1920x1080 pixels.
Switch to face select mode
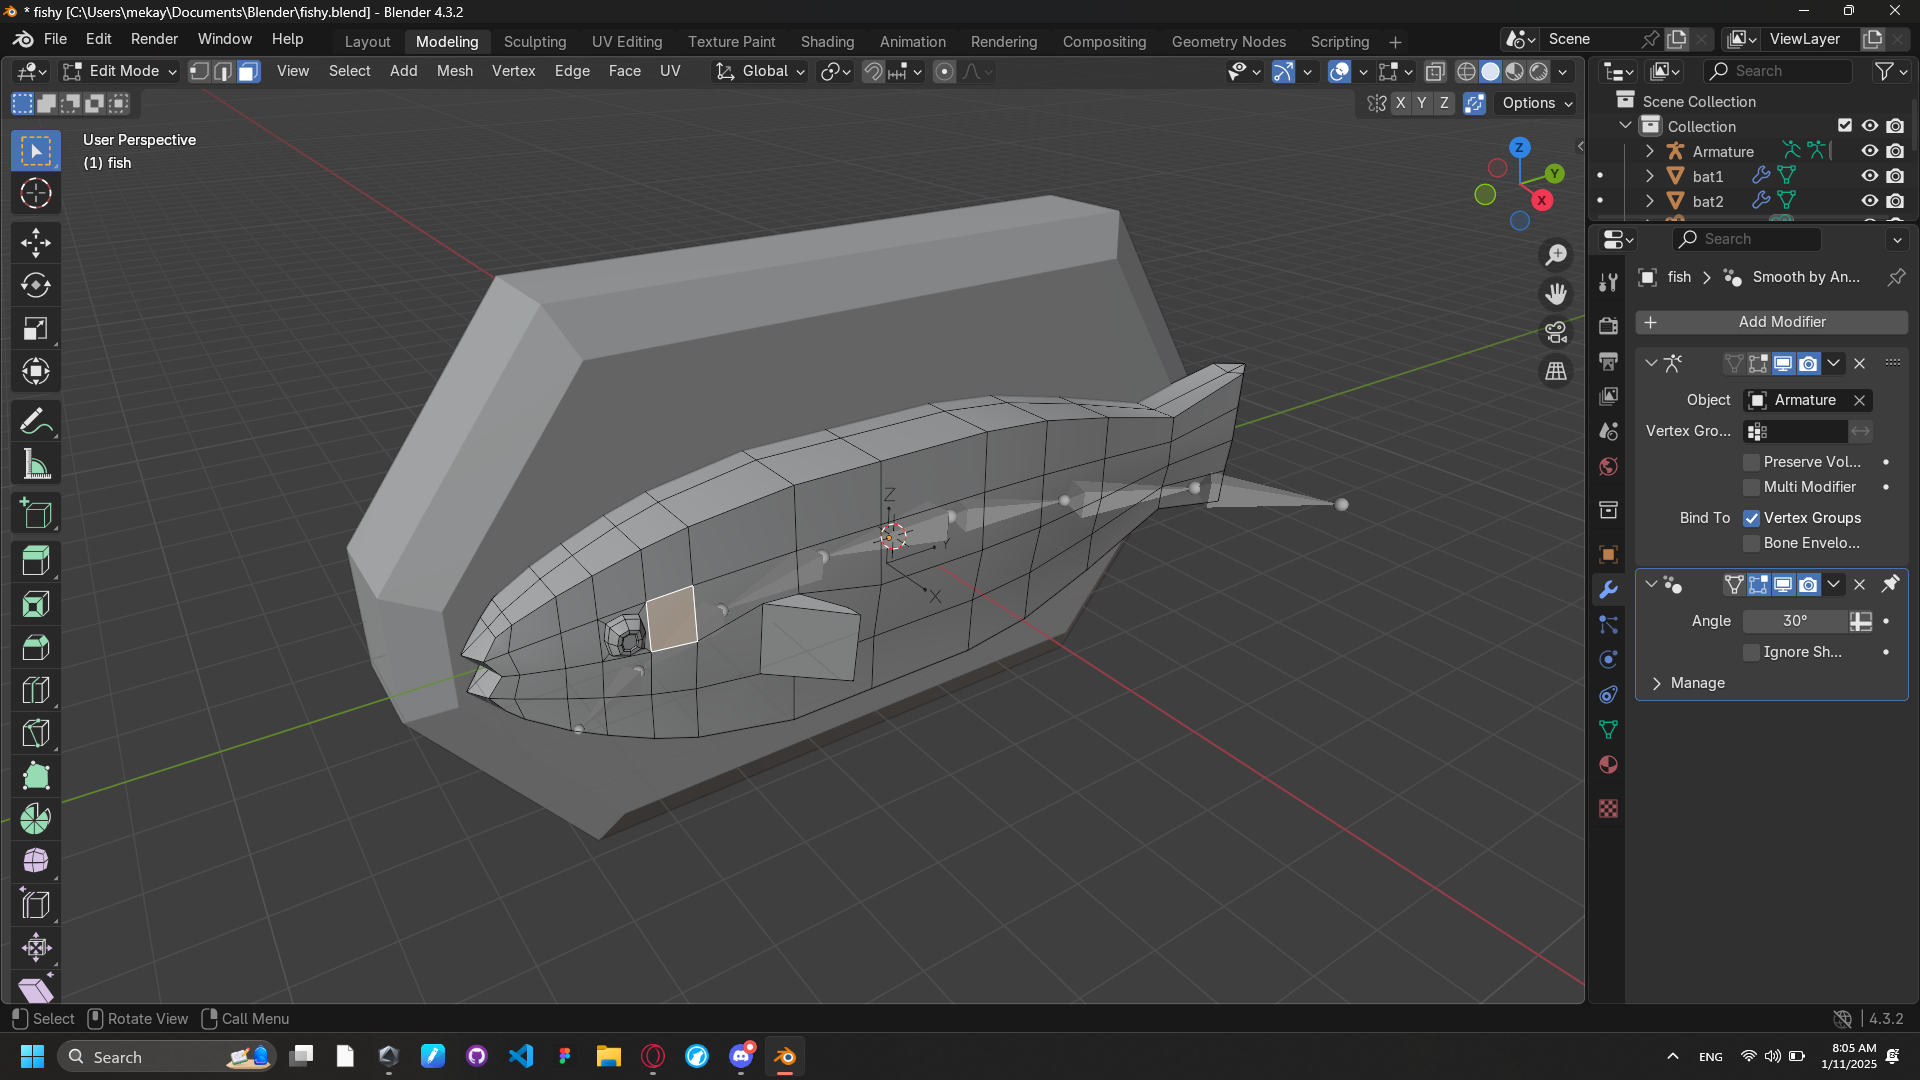tap(248, 71)
